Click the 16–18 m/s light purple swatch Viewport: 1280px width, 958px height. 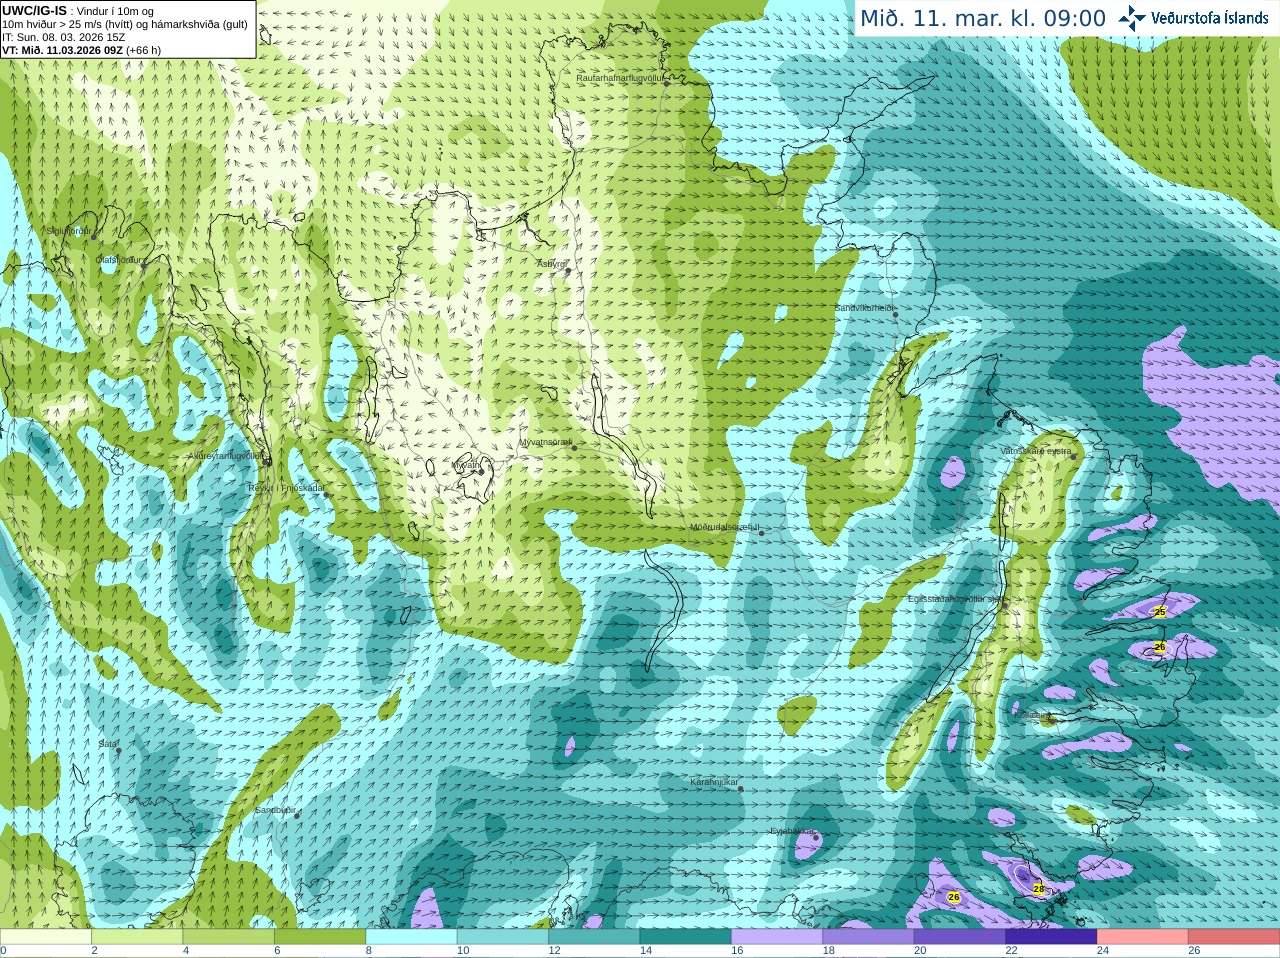[x=777, y=937]
